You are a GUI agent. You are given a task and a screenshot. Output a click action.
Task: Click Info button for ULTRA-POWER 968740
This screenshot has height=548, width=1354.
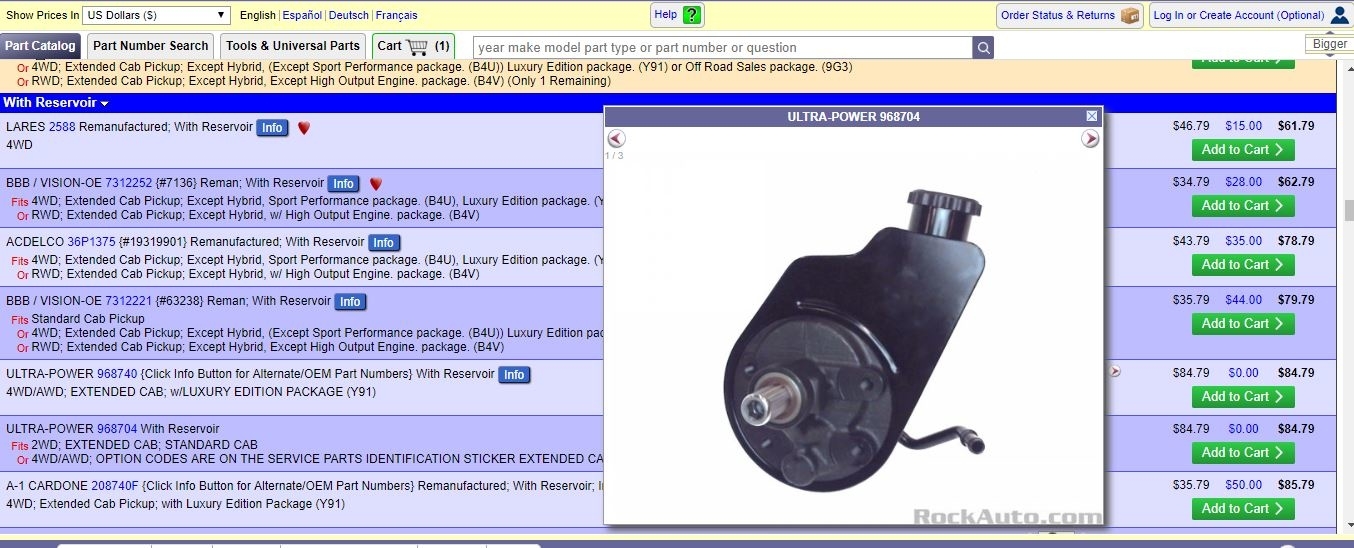pyautogui.click(x=514, y=375)
